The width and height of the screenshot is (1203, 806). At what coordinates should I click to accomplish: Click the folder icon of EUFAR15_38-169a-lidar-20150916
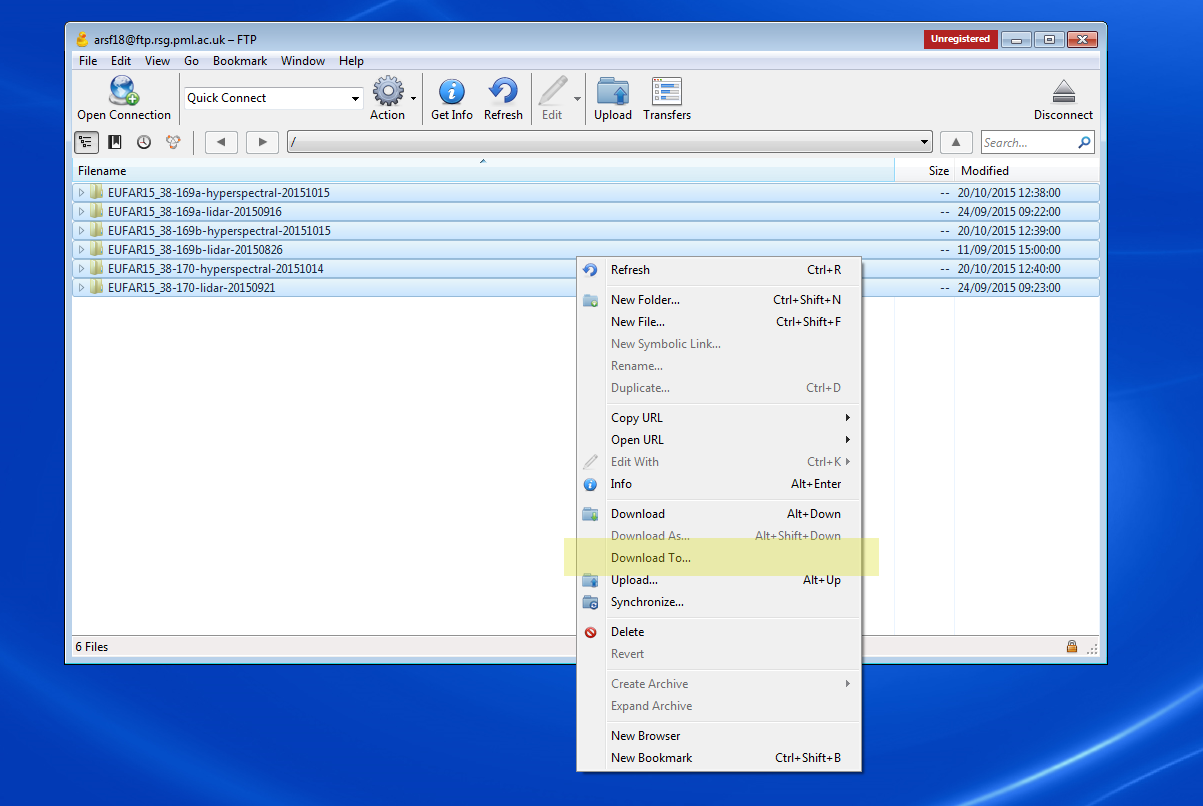click(97, 212)
